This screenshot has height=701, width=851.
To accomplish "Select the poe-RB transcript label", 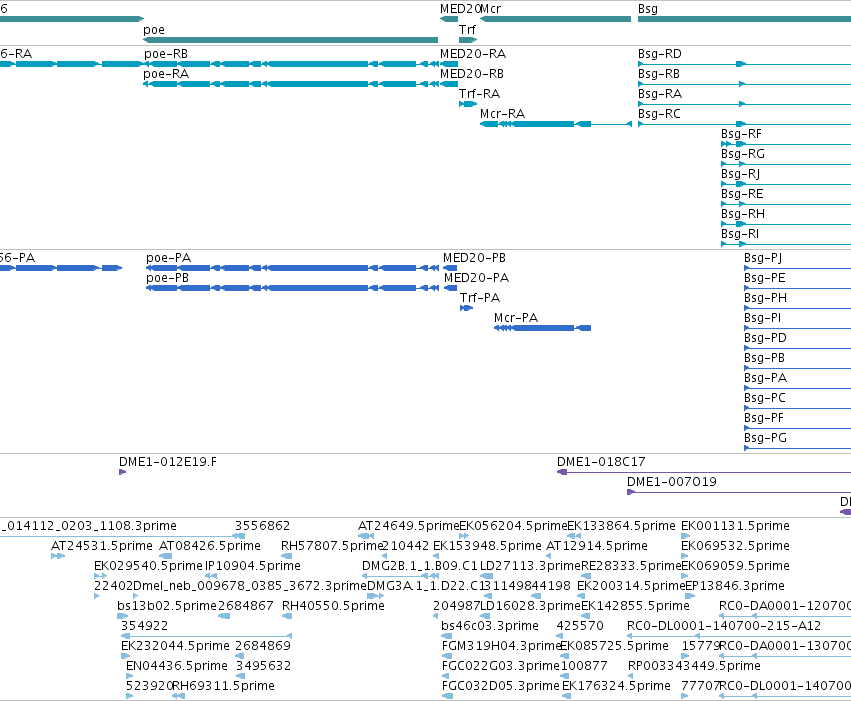I will point(166,54).
